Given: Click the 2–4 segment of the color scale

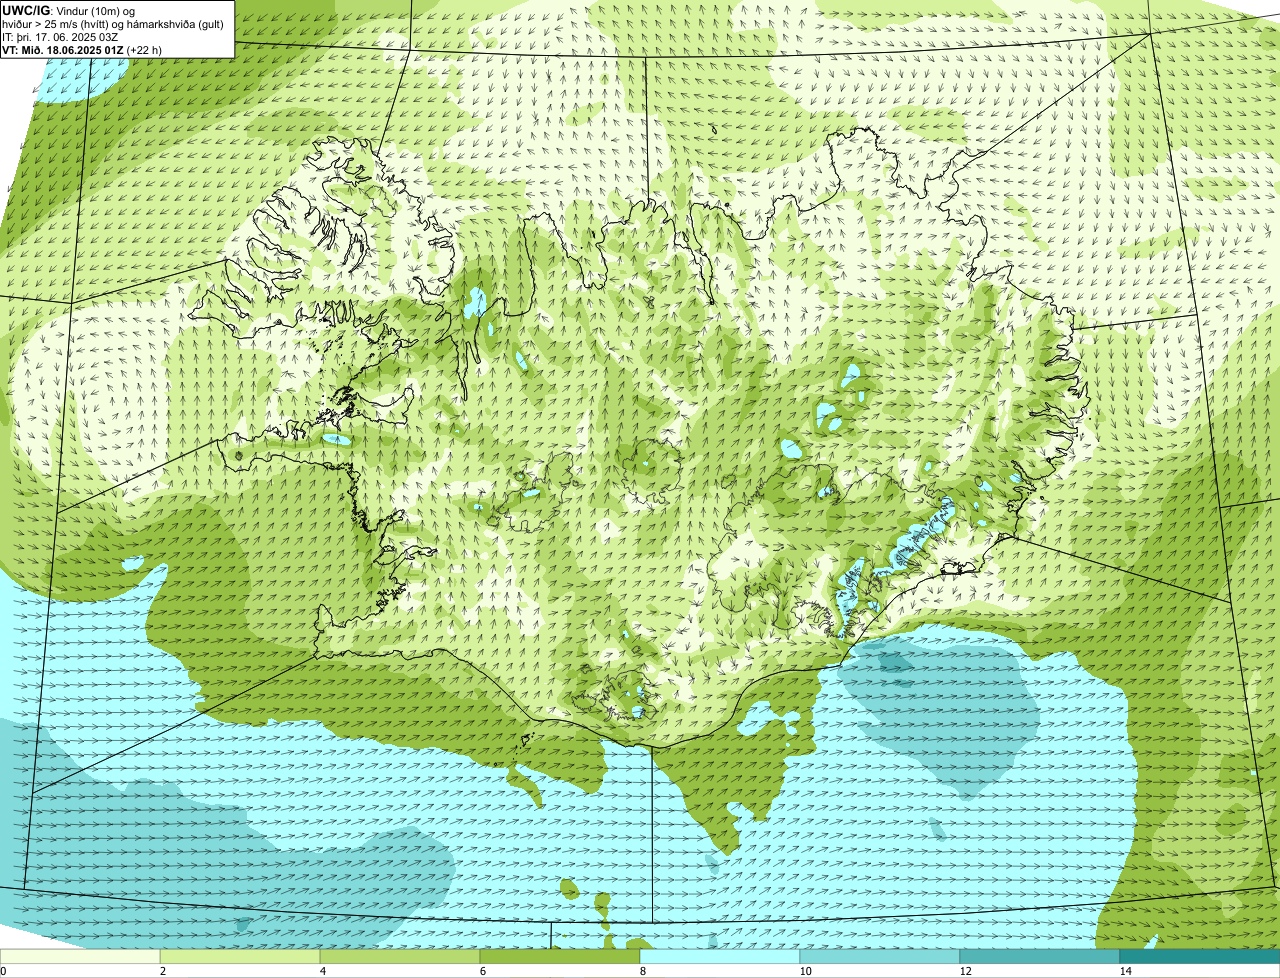Looking at the screenshot, I should point(240,956).
